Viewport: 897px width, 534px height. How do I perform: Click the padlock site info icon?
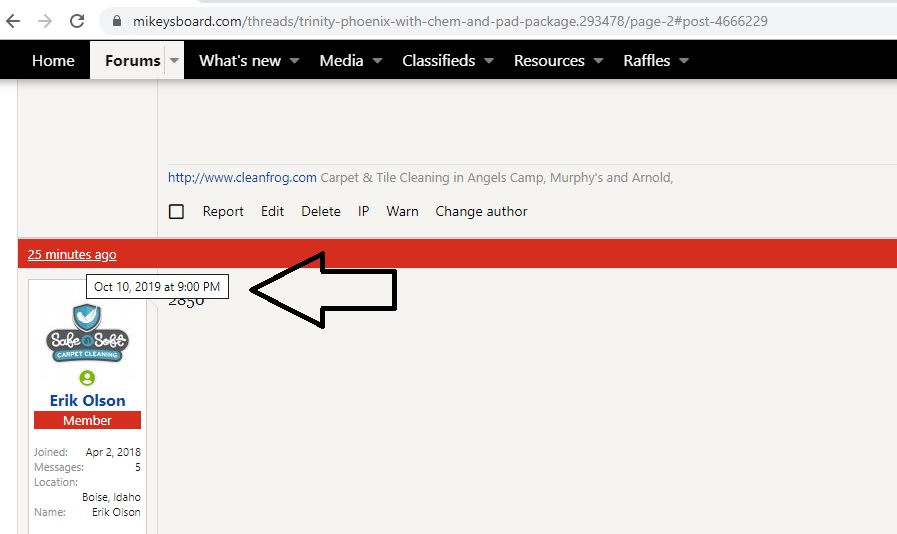tap(118, 21)
